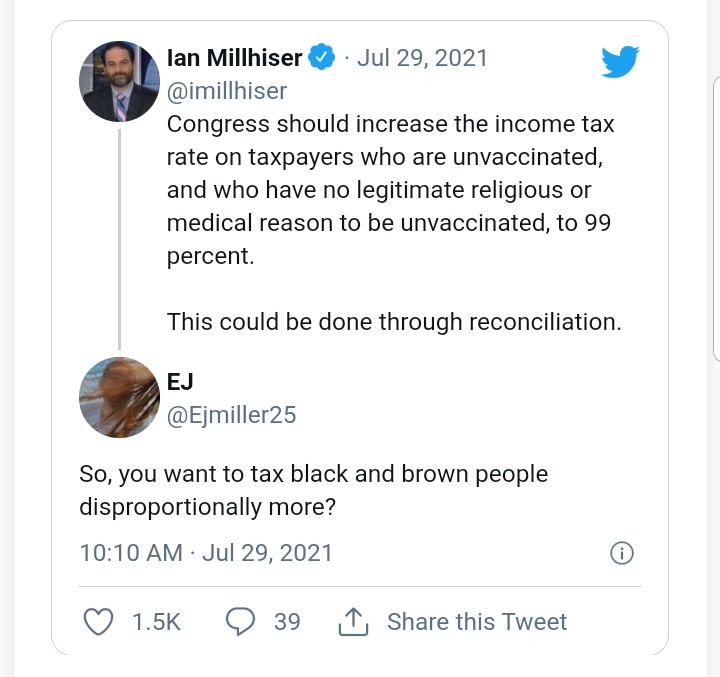Click the Ian Millhiser display name
720x677 pixels.
(234, 58)
